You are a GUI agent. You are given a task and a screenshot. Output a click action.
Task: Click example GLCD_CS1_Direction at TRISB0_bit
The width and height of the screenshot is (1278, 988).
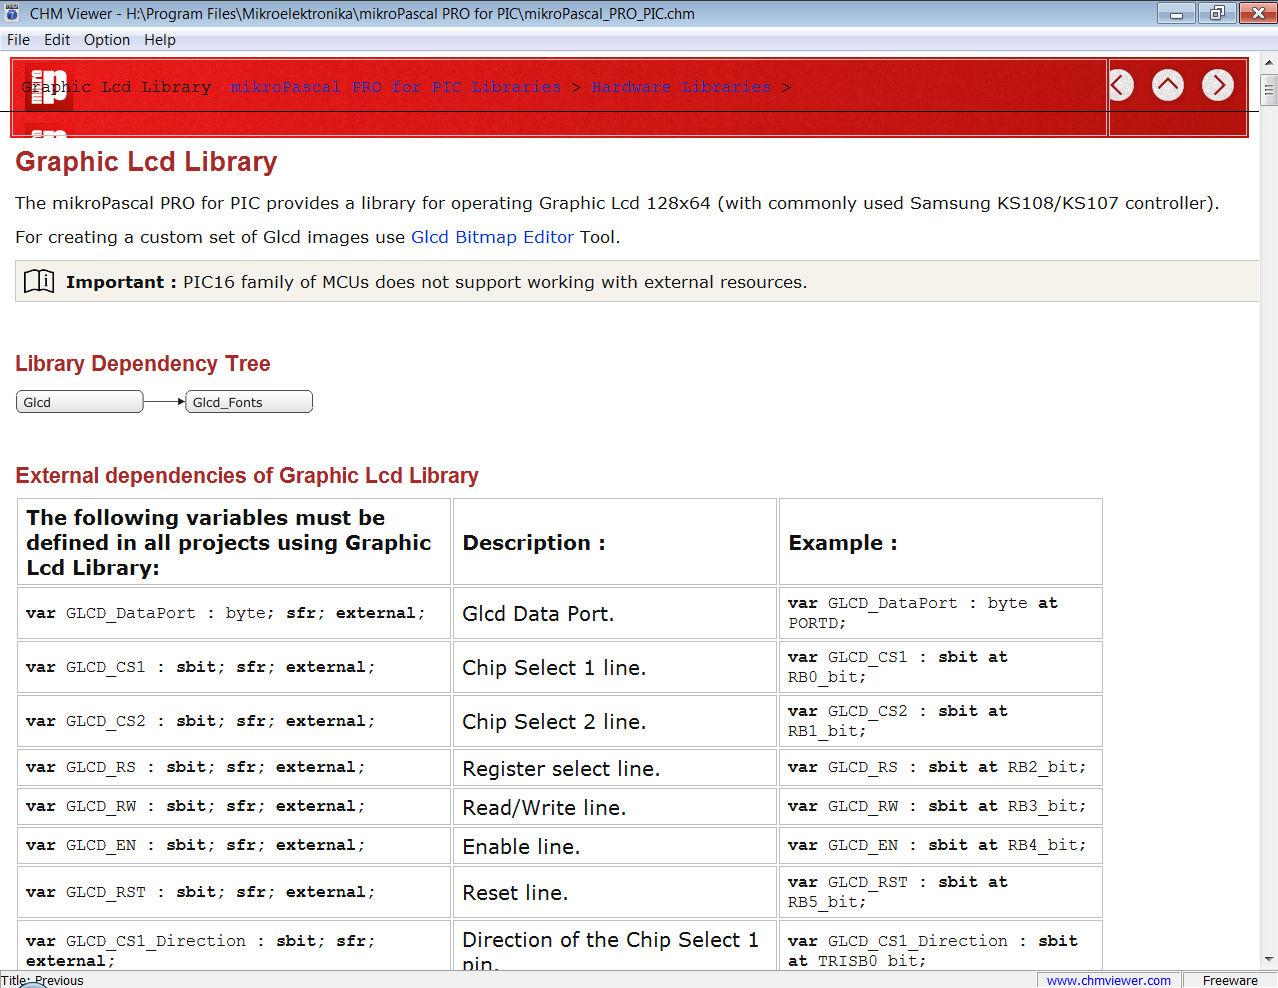click(x=941, y=945)
